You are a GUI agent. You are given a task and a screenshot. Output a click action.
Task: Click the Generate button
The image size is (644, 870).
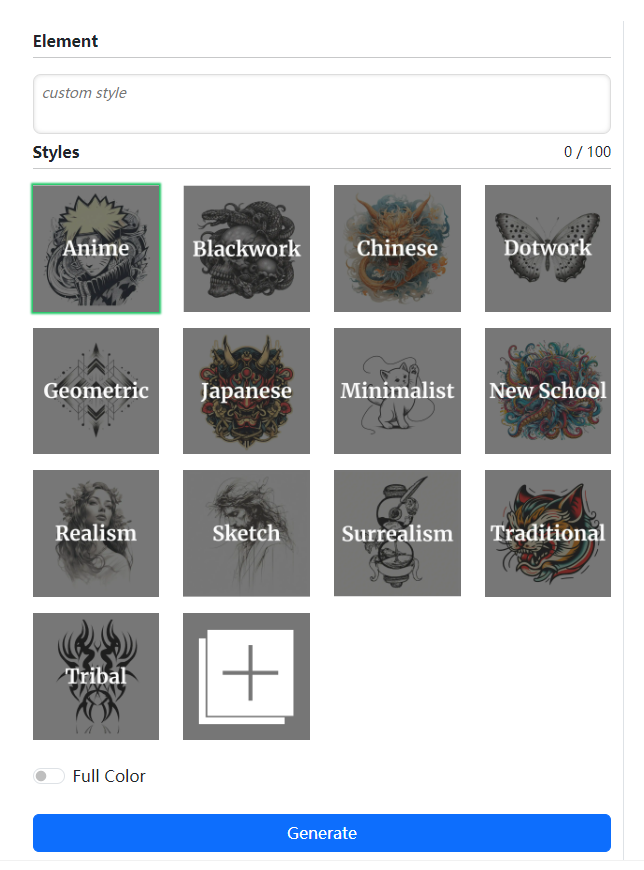coord(322,833)
